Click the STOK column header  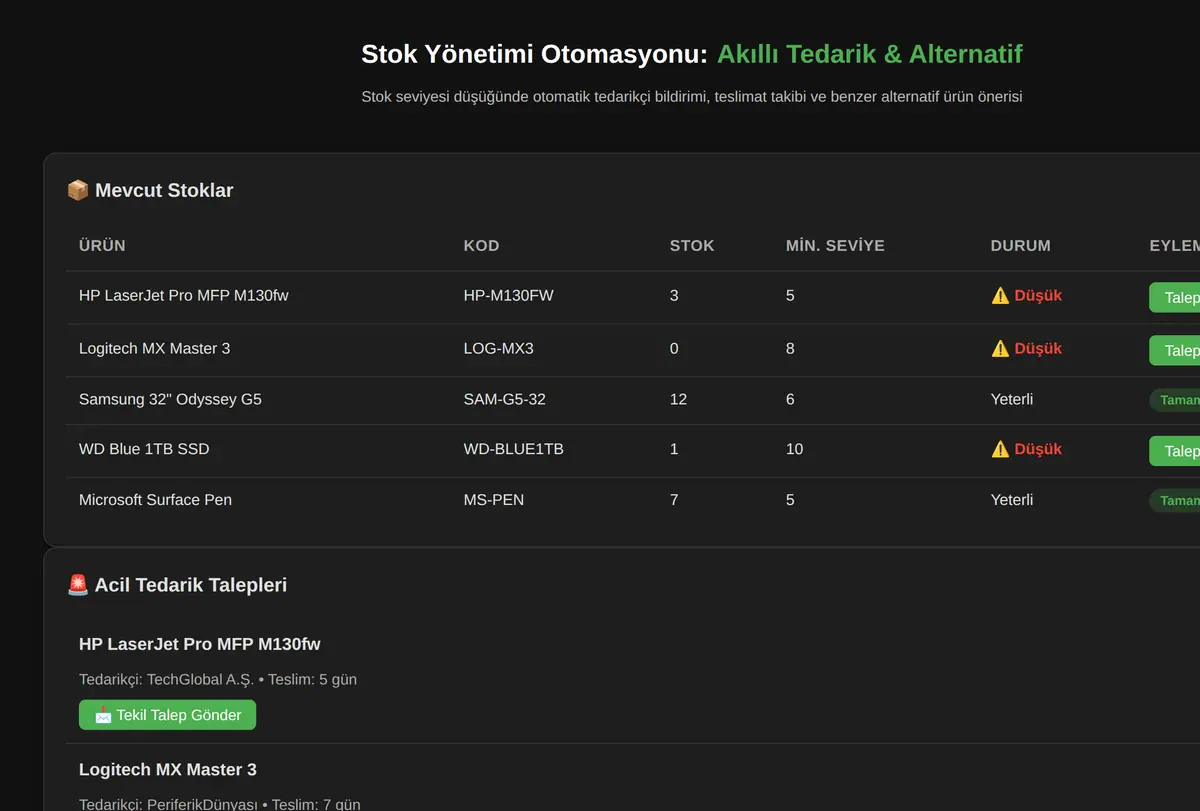coord(692,245)
